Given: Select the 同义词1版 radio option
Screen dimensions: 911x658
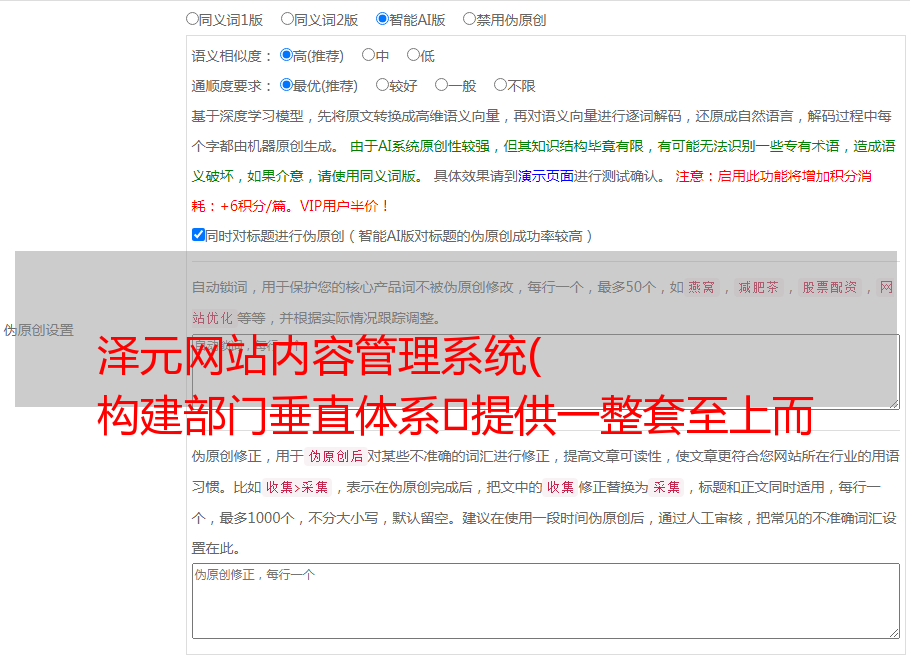Looking at the screenshot, I should pyautogui.click(x=192, y=19).
